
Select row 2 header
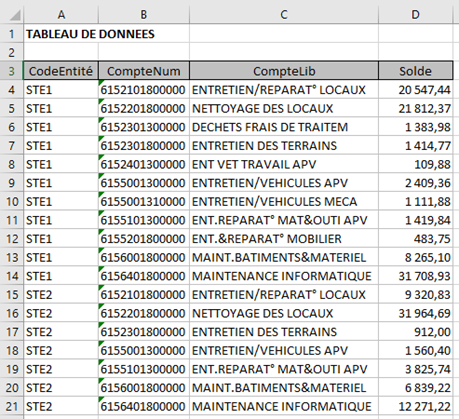click(12, 52)
